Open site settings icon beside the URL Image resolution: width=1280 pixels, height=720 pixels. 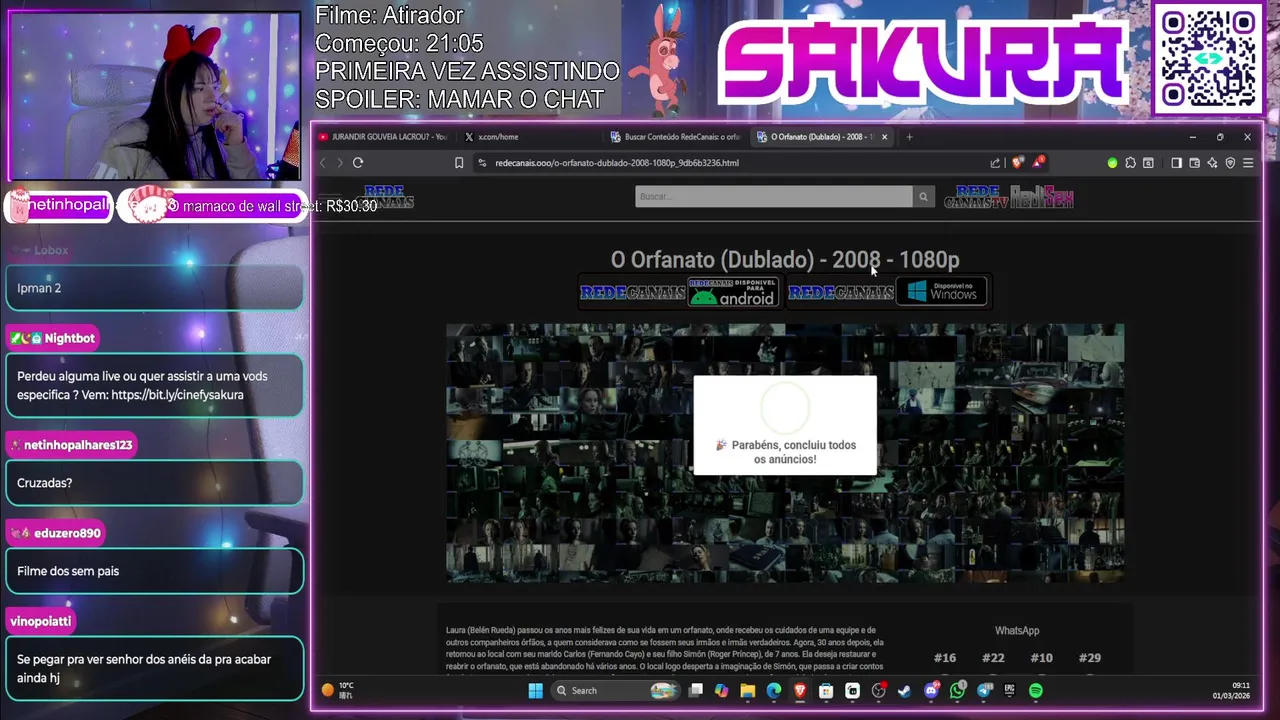(x=482, y=163)
